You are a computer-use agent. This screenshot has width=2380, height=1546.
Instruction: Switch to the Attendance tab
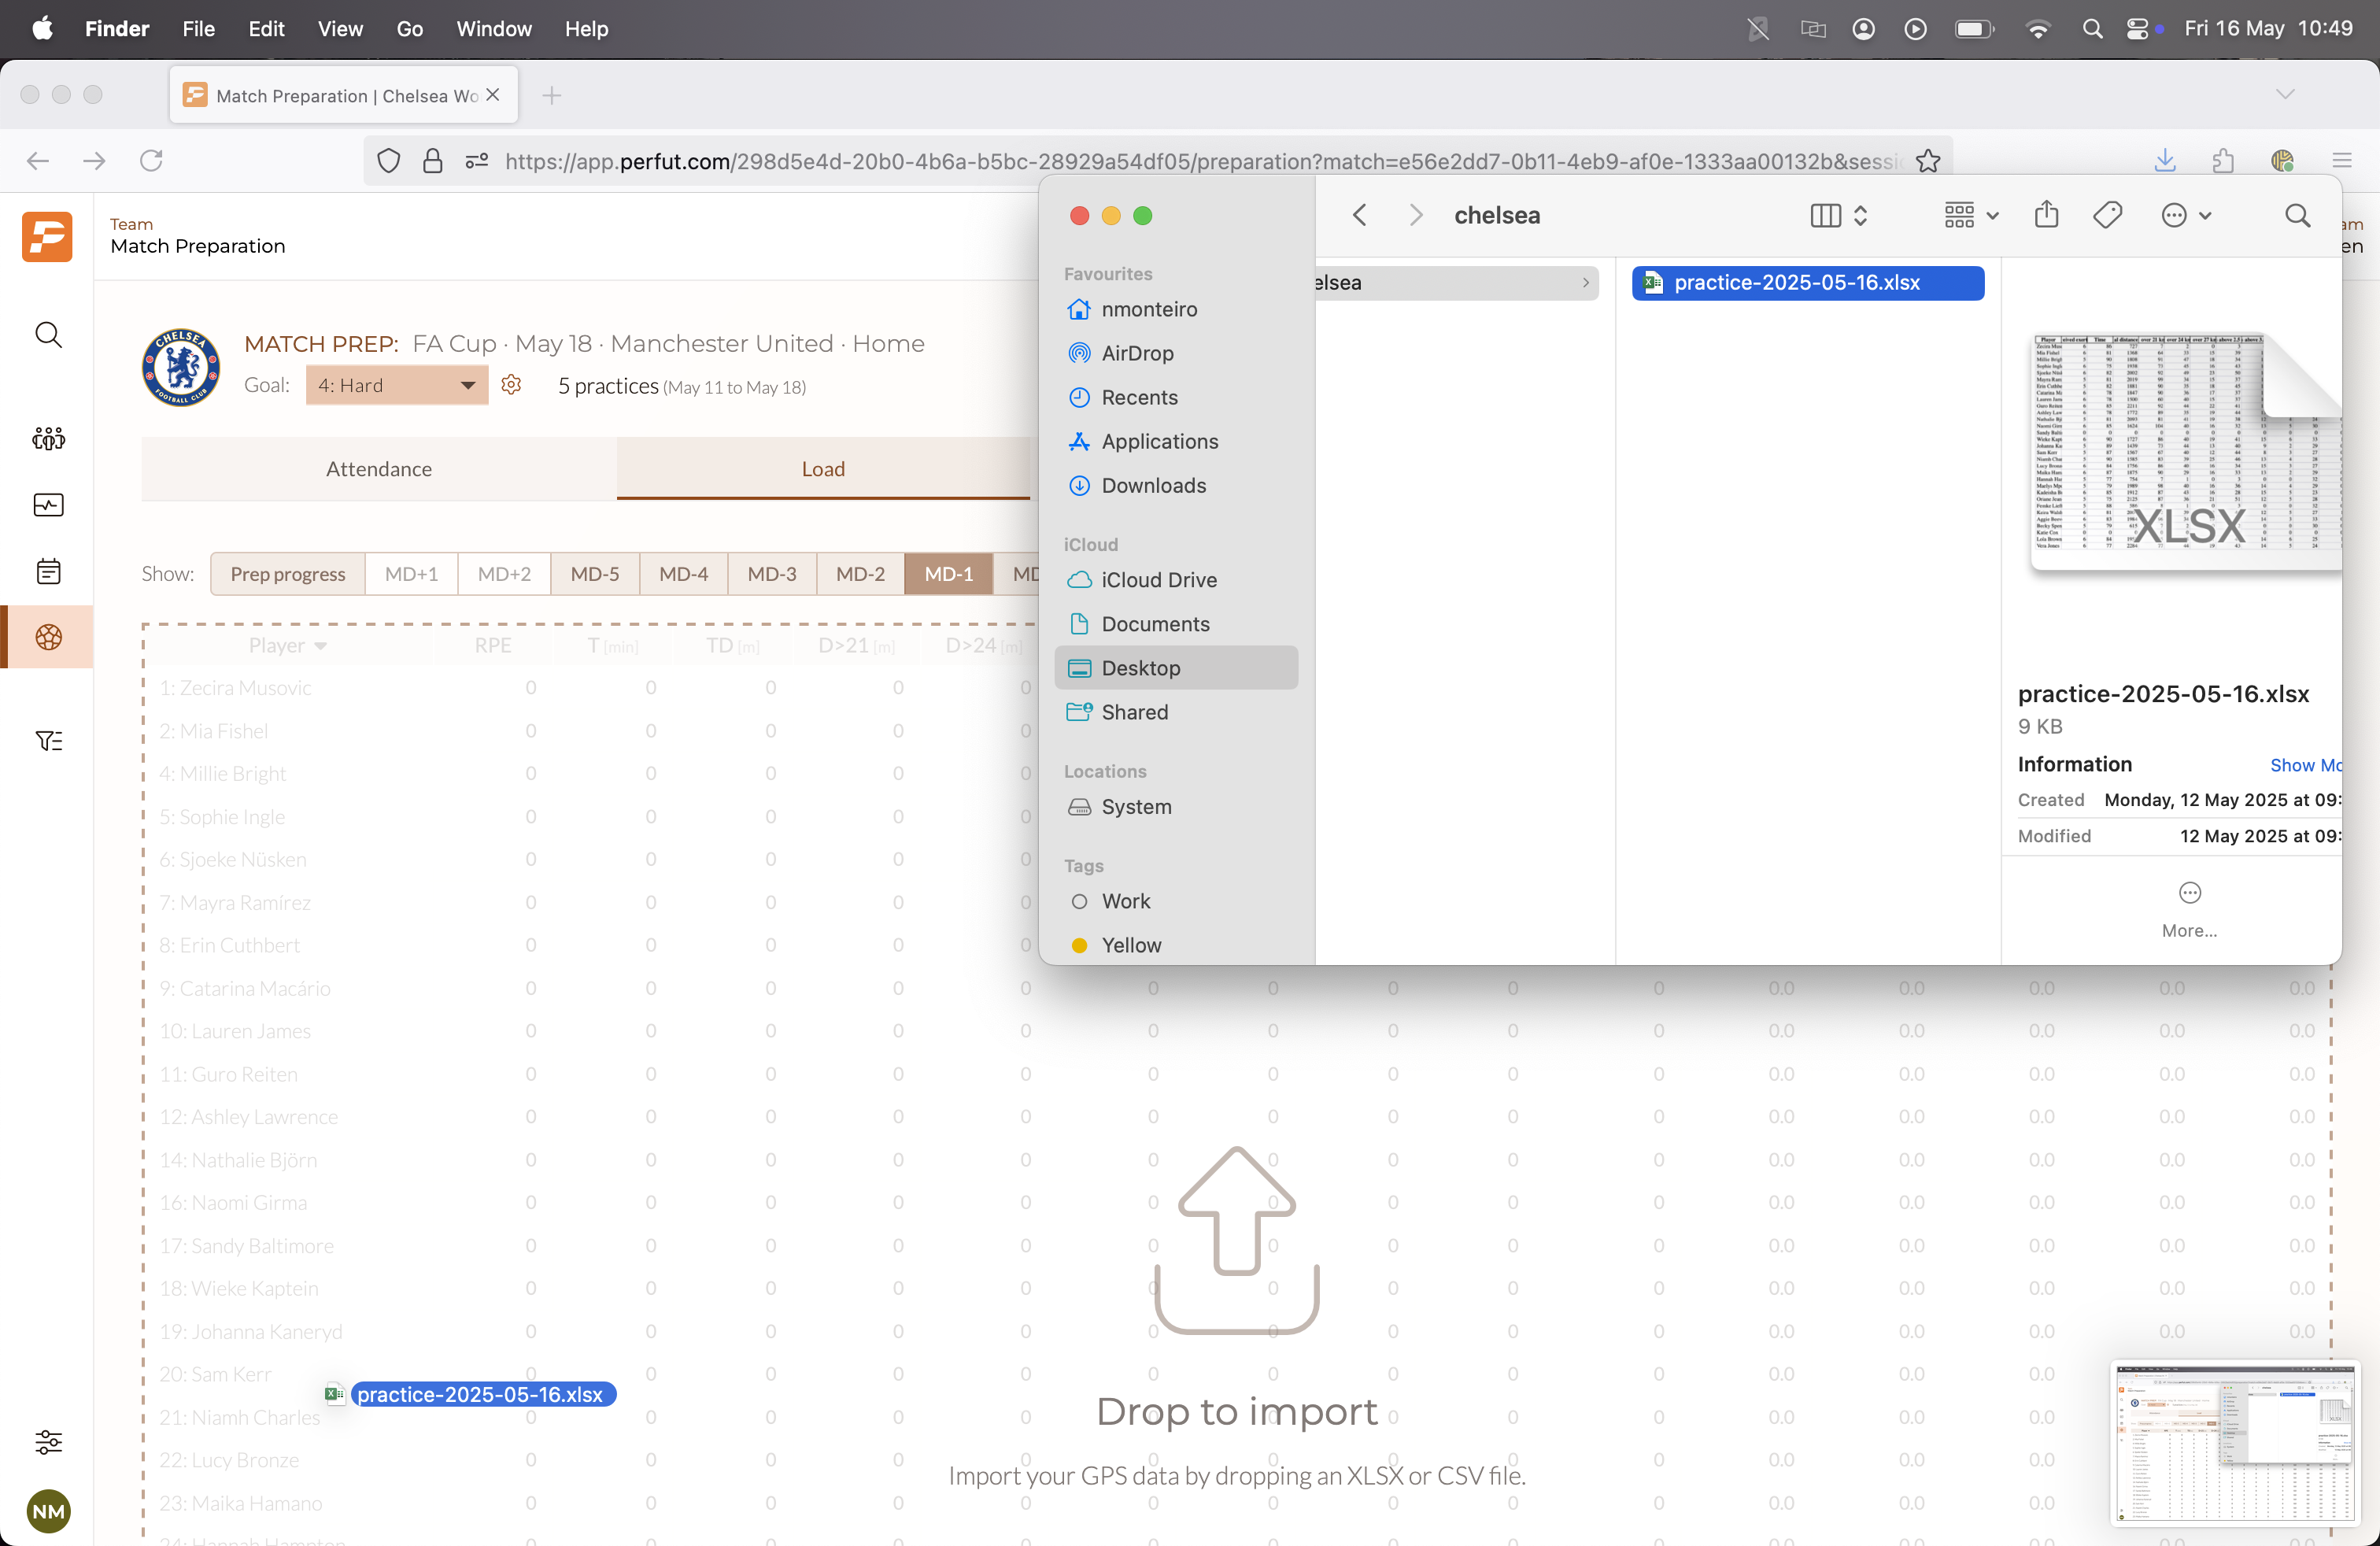[x=379, y=468]
